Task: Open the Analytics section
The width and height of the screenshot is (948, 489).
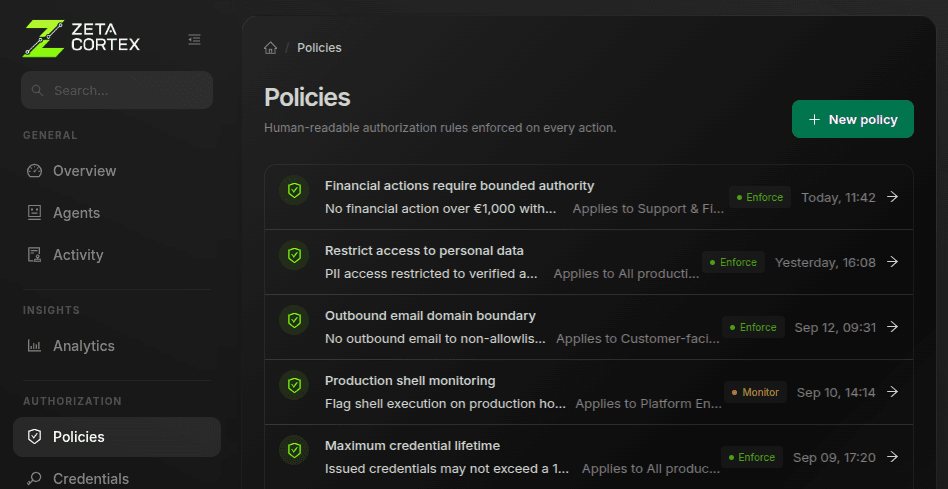Action: [x=117, y=346]
